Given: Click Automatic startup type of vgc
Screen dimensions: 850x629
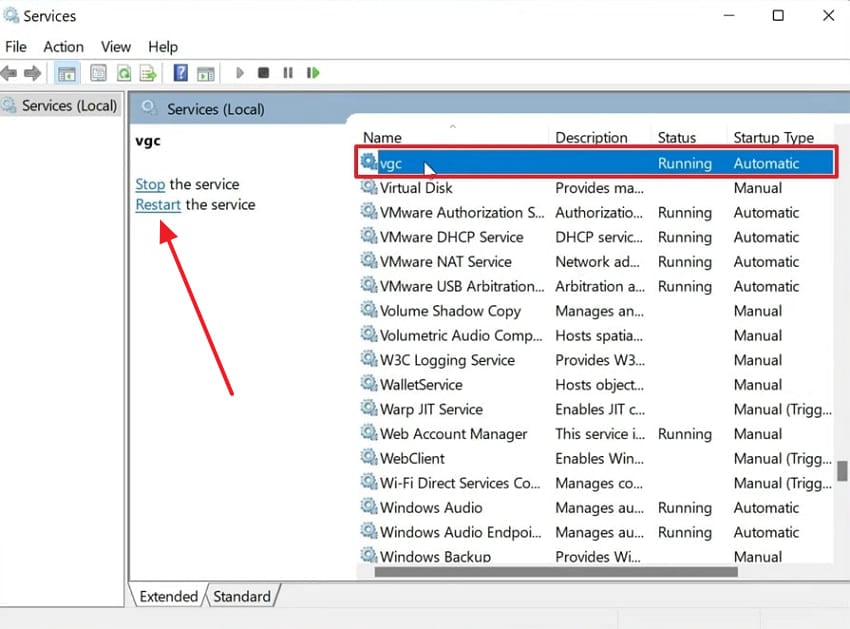Looking at the screenshot, I should point(766,163).
